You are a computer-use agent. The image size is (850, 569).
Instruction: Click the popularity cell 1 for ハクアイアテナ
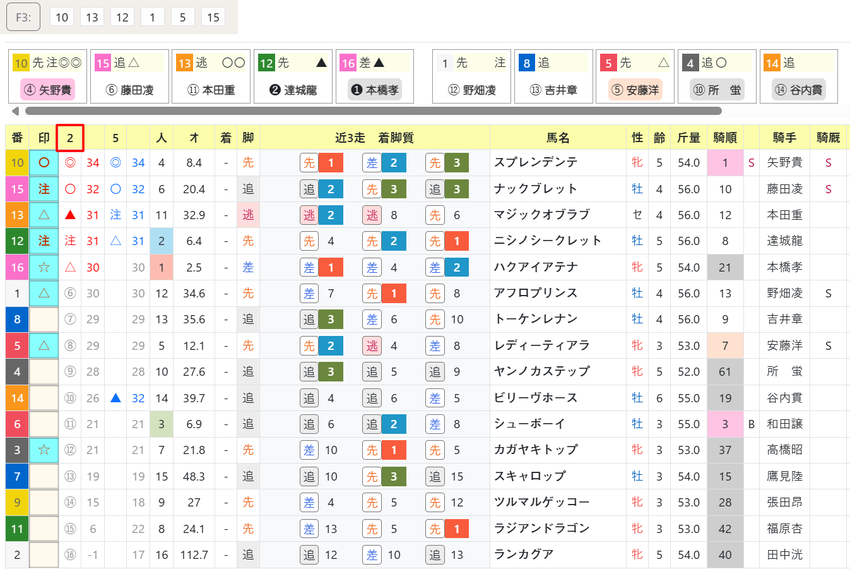click(x=162, y=267)
